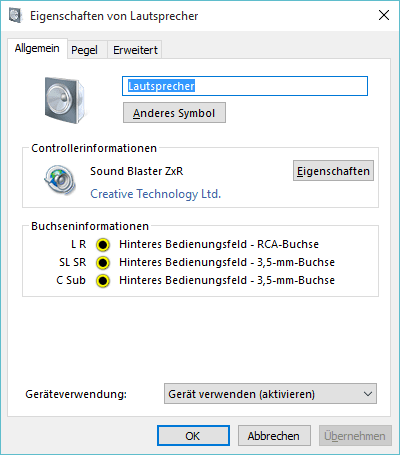Select the Allgemein tab

pyautogui.click(x=37, y=49)
